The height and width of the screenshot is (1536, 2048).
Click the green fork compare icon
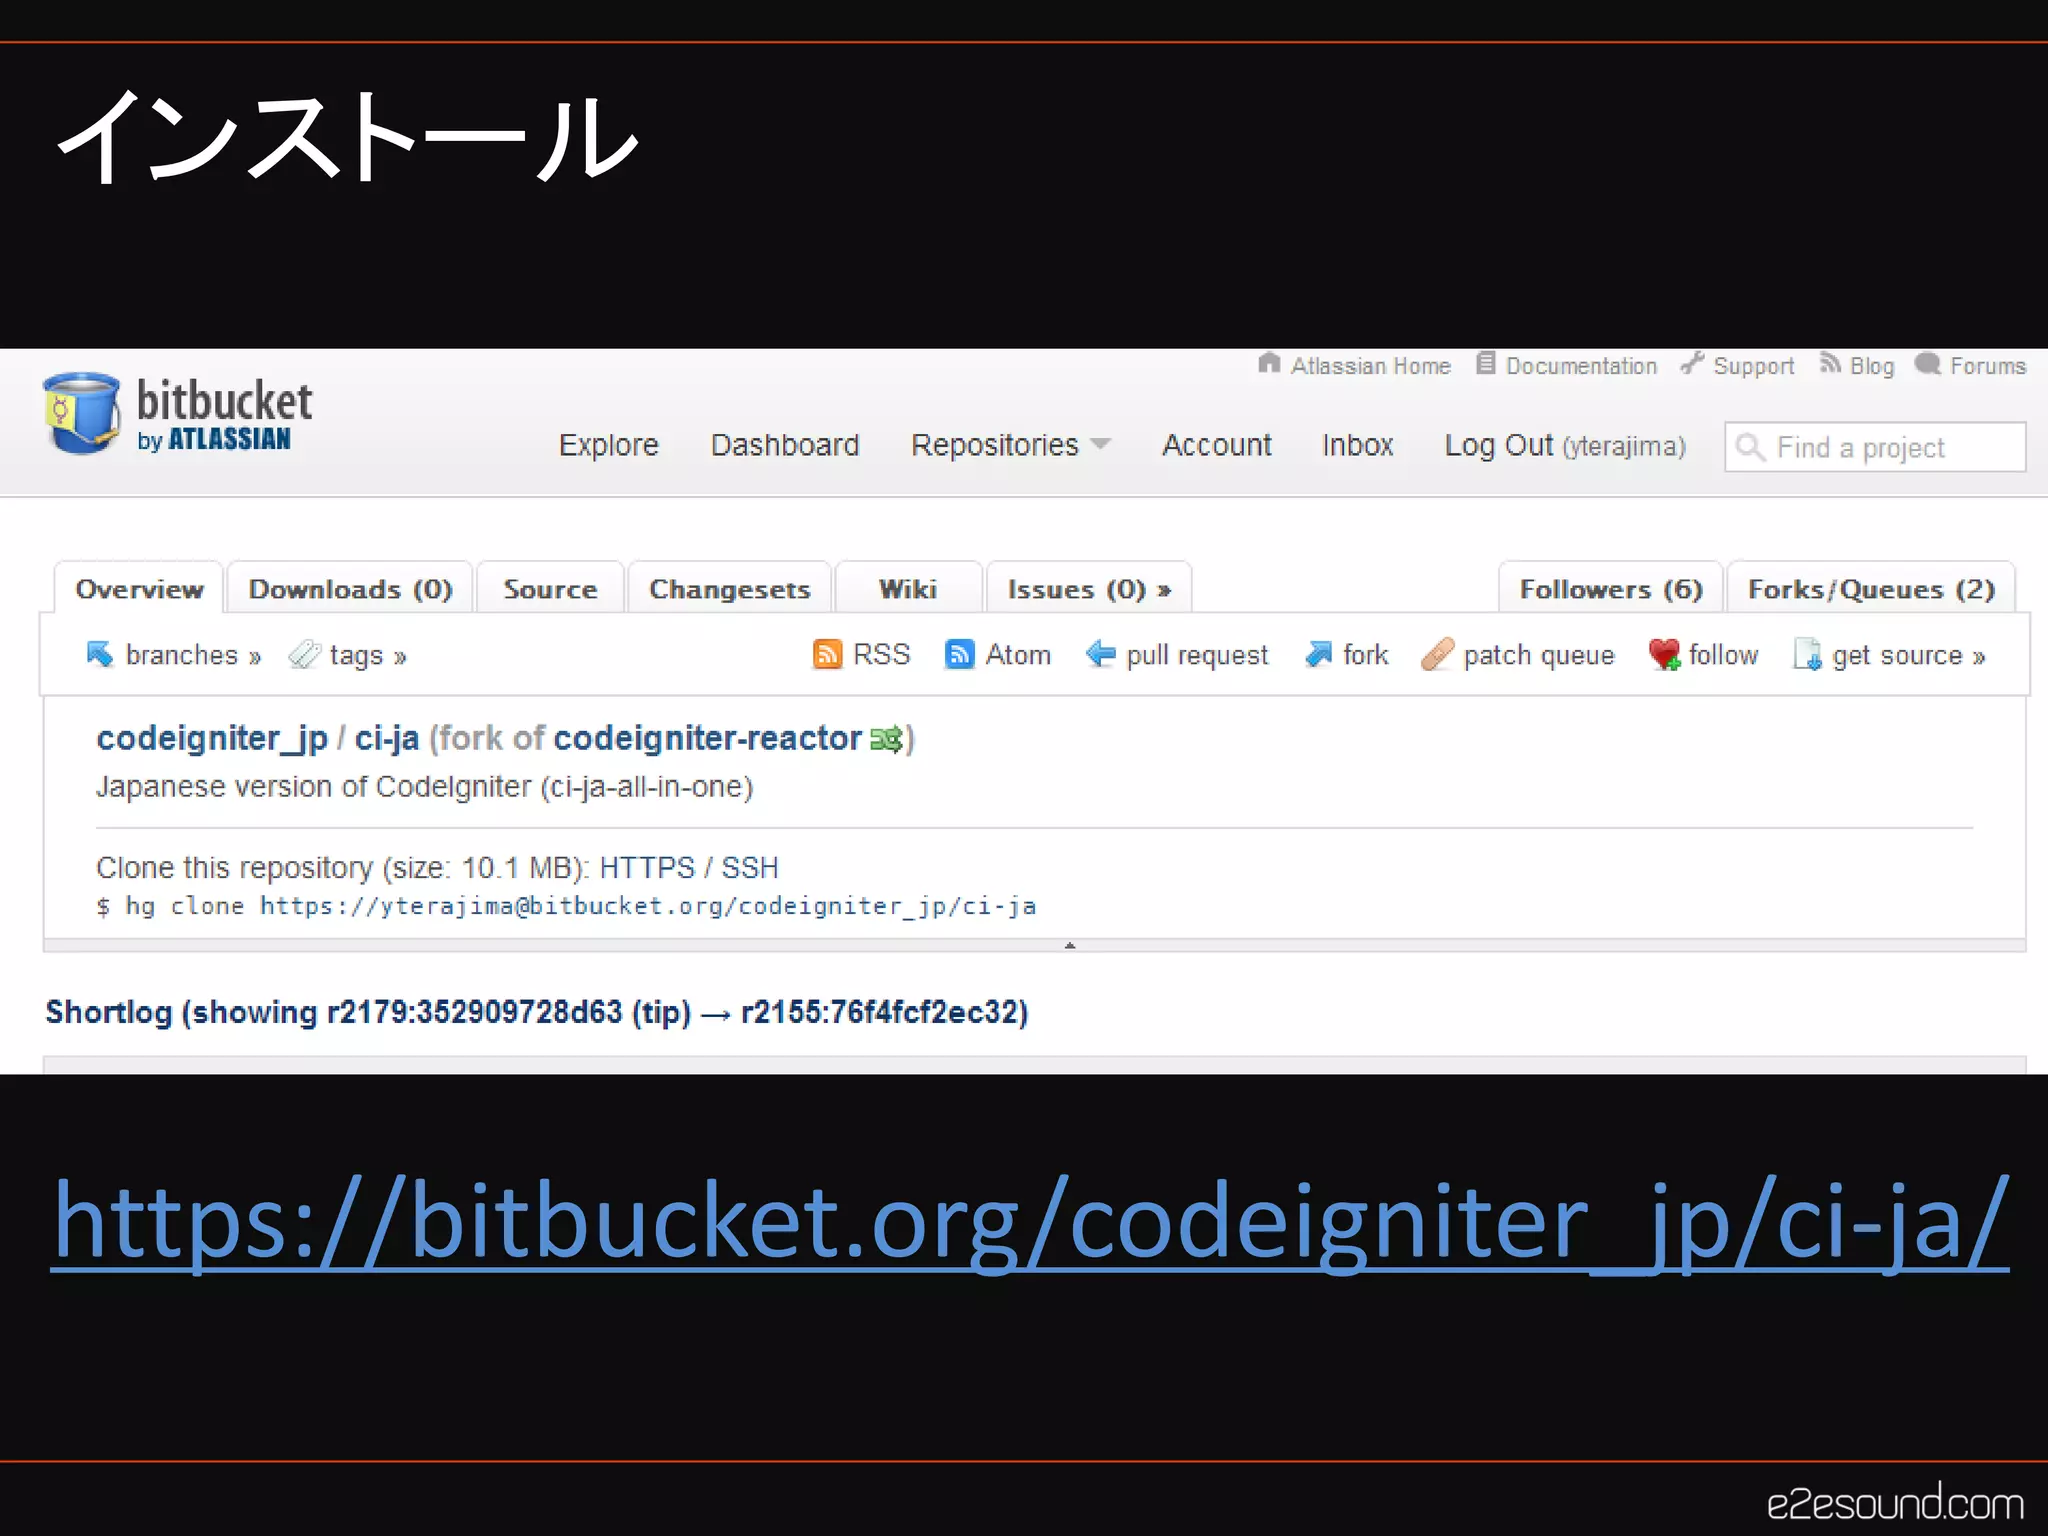point(887,739)
